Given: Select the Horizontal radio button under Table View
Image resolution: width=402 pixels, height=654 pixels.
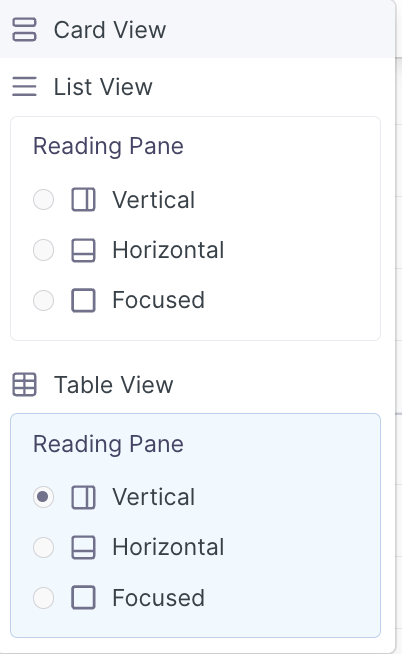Looking at the screenshot, I should coord(43,547).
